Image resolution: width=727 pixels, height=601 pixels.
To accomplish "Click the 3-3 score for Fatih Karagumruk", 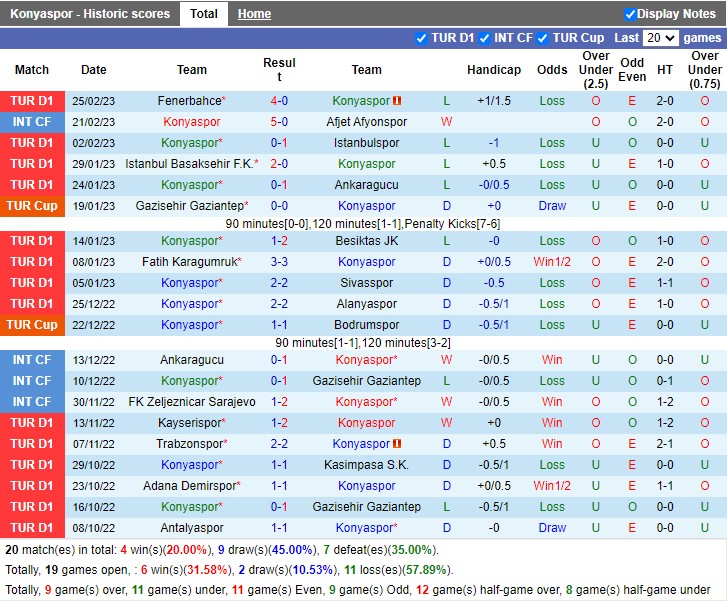I will click(279, 262).
